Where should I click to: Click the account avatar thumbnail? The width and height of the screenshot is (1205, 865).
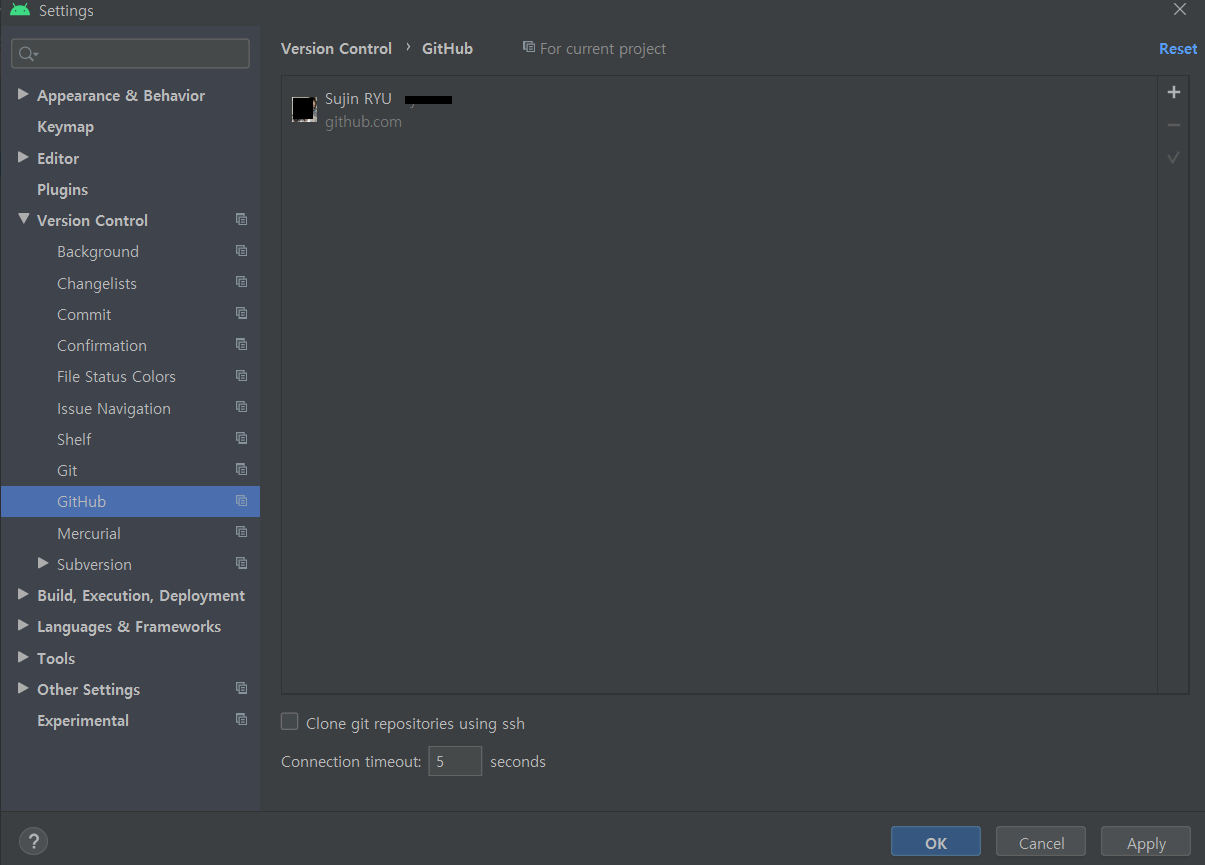[x=304, y=109]
